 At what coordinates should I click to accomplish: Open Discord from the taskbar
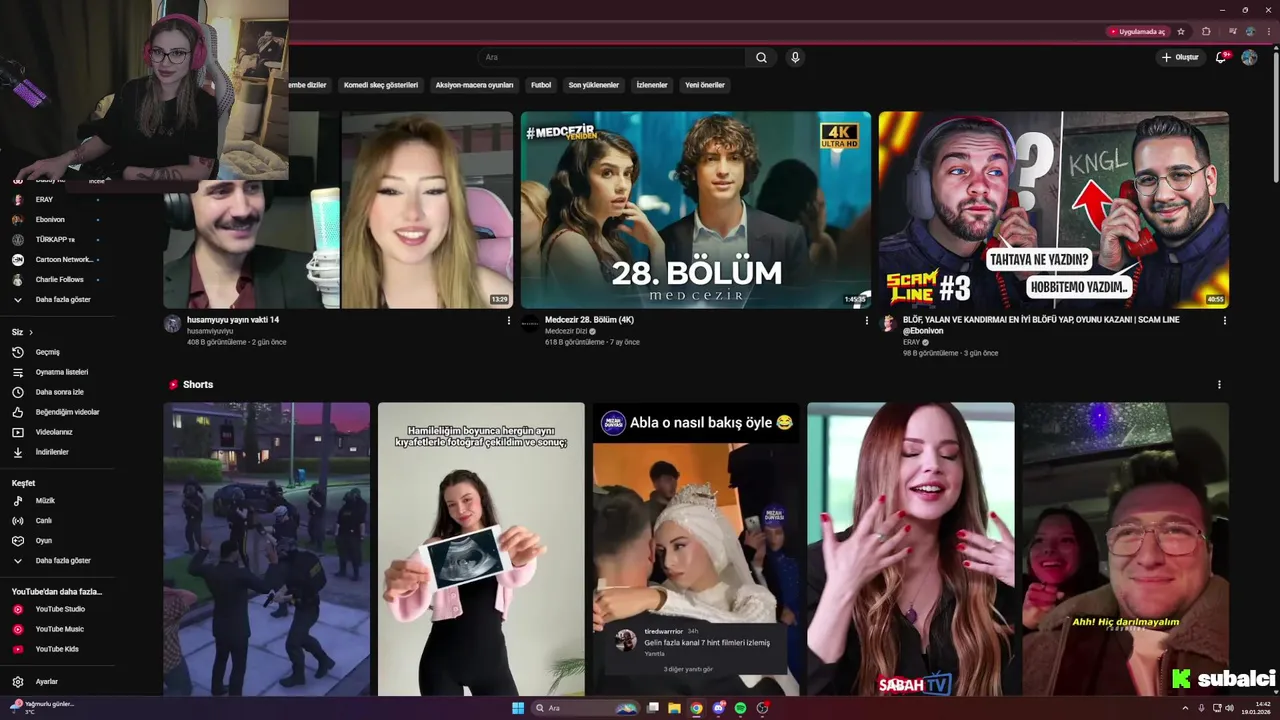[x=718, y=708]
